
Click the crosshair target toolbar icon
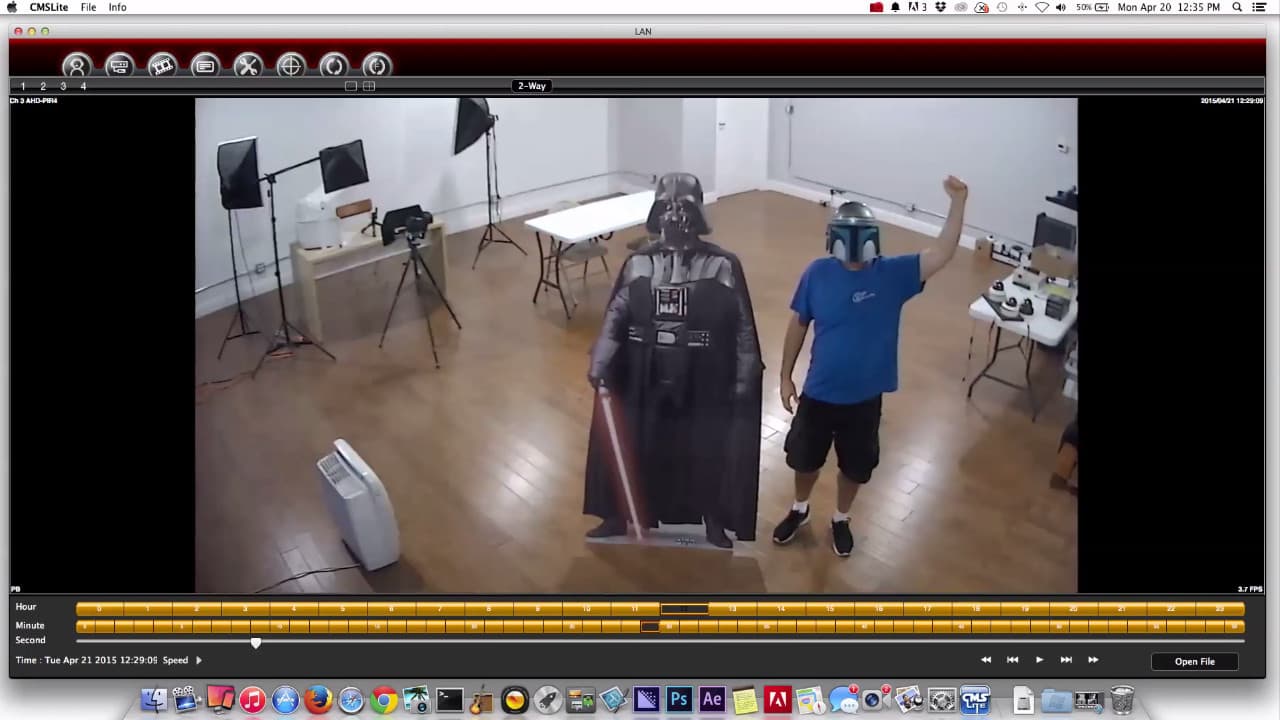click(x=290, y=66)
